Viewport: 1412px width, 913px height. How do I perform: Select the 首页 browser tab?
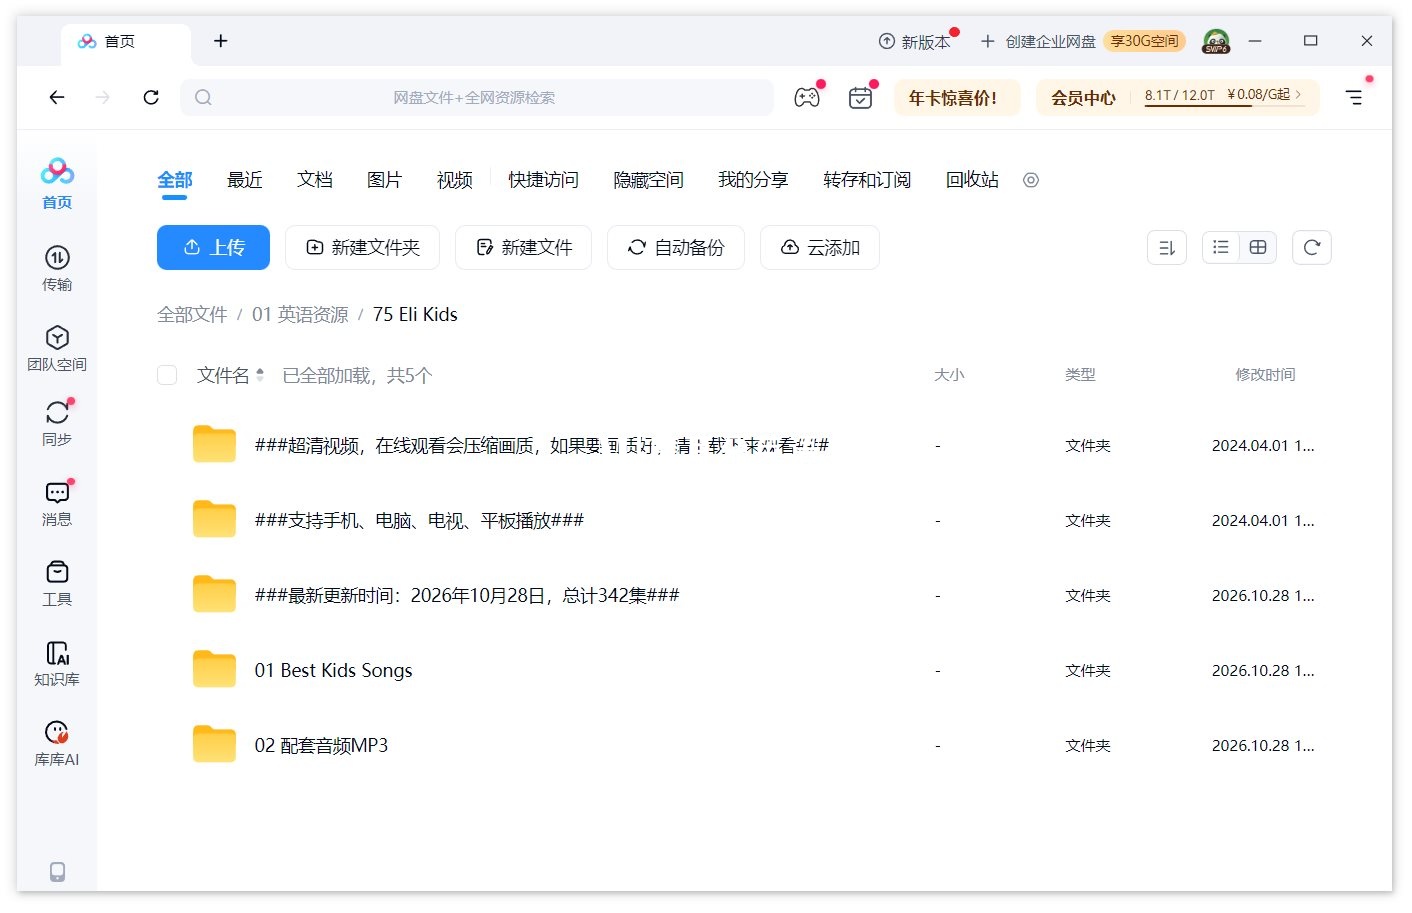[126, 41]
